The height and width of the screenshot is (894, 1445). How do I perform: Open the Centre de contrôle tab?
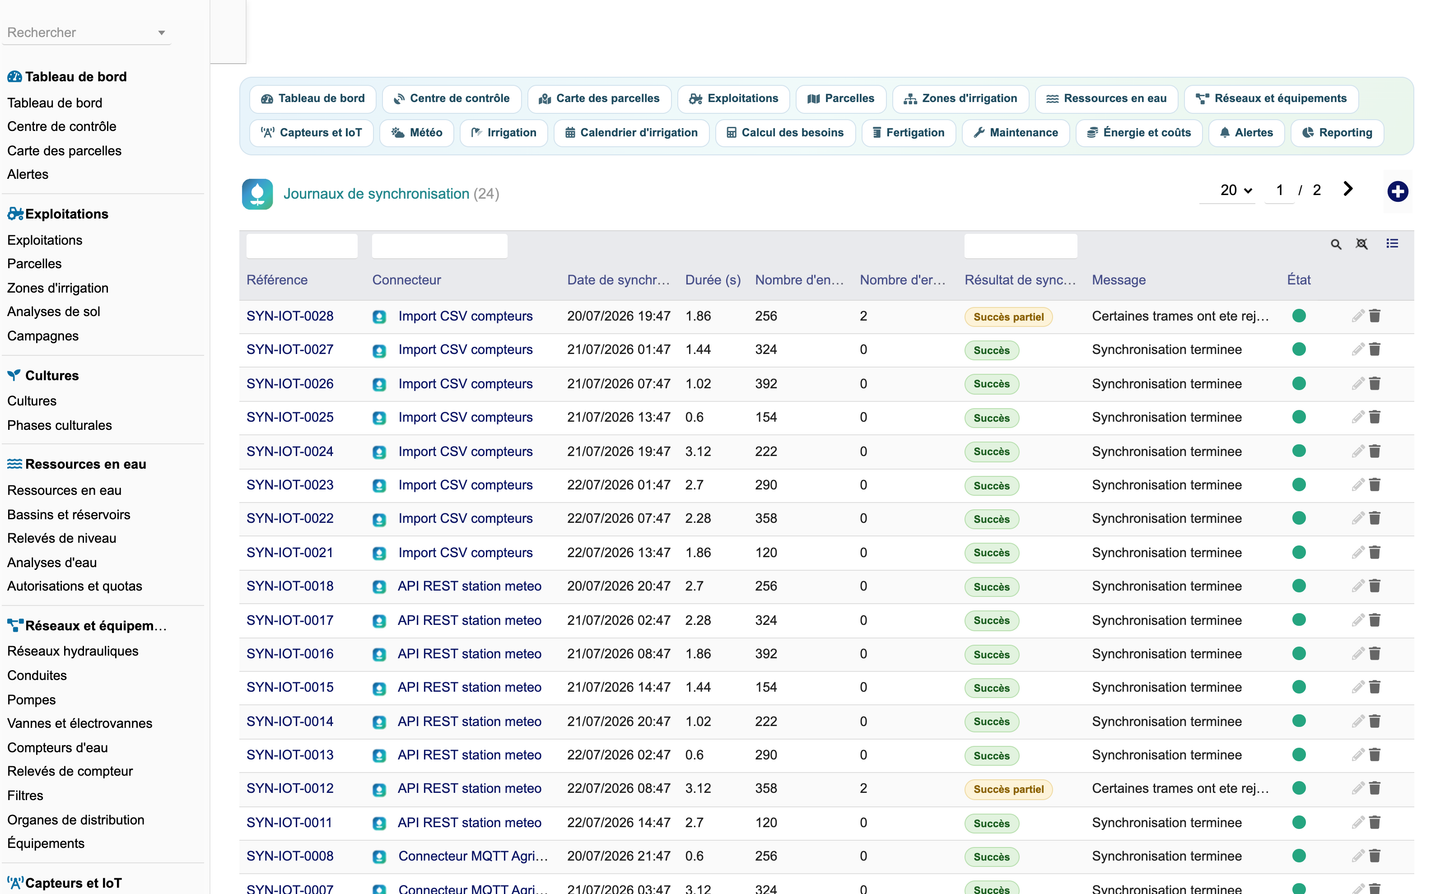click(x=452, y=99)
